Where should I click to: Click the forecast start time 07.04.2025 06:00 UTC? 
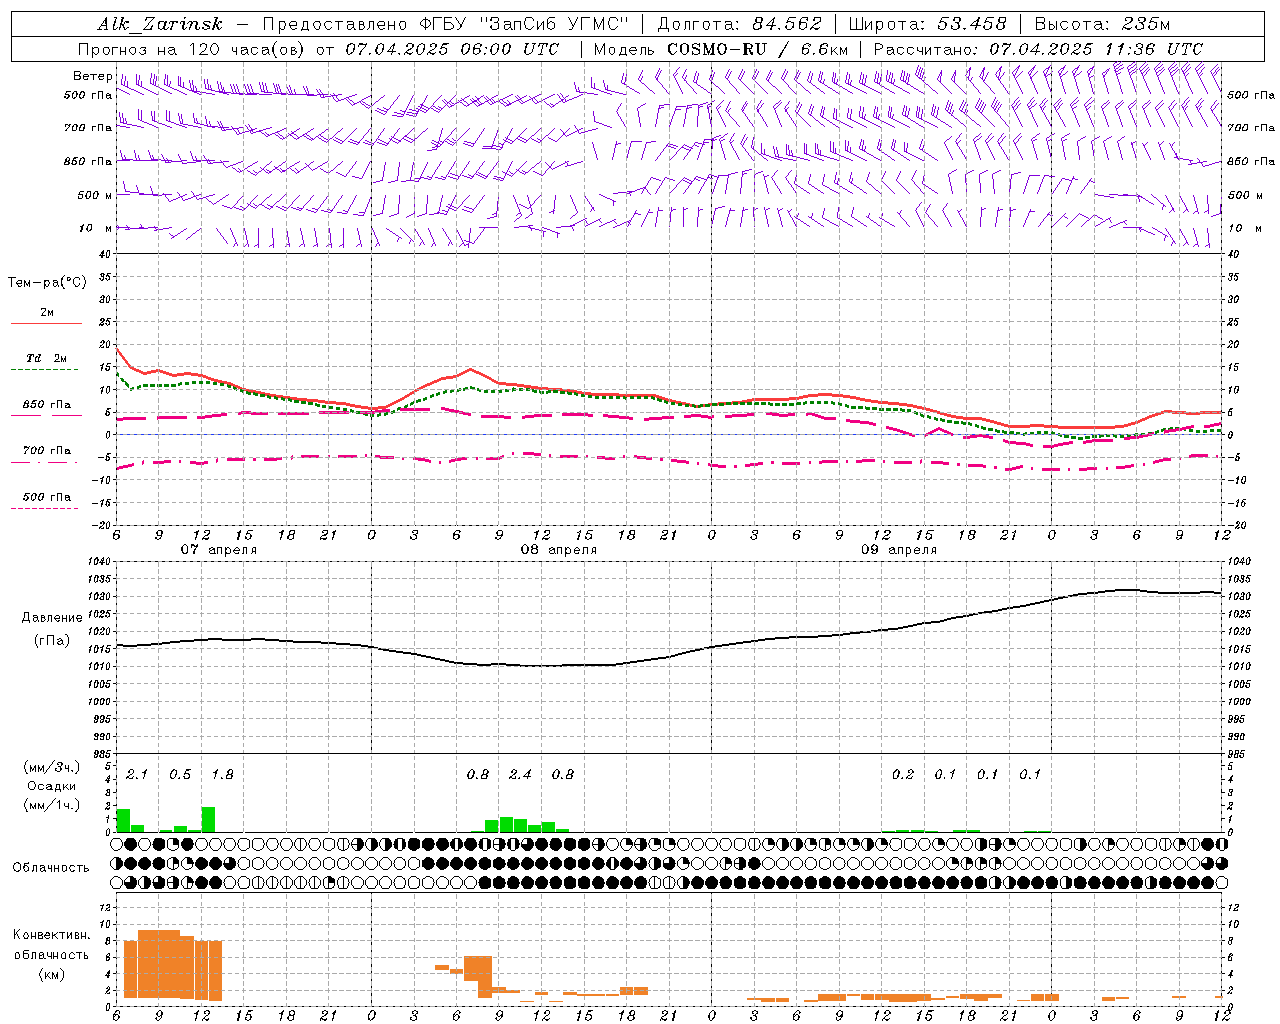point(452,49)
